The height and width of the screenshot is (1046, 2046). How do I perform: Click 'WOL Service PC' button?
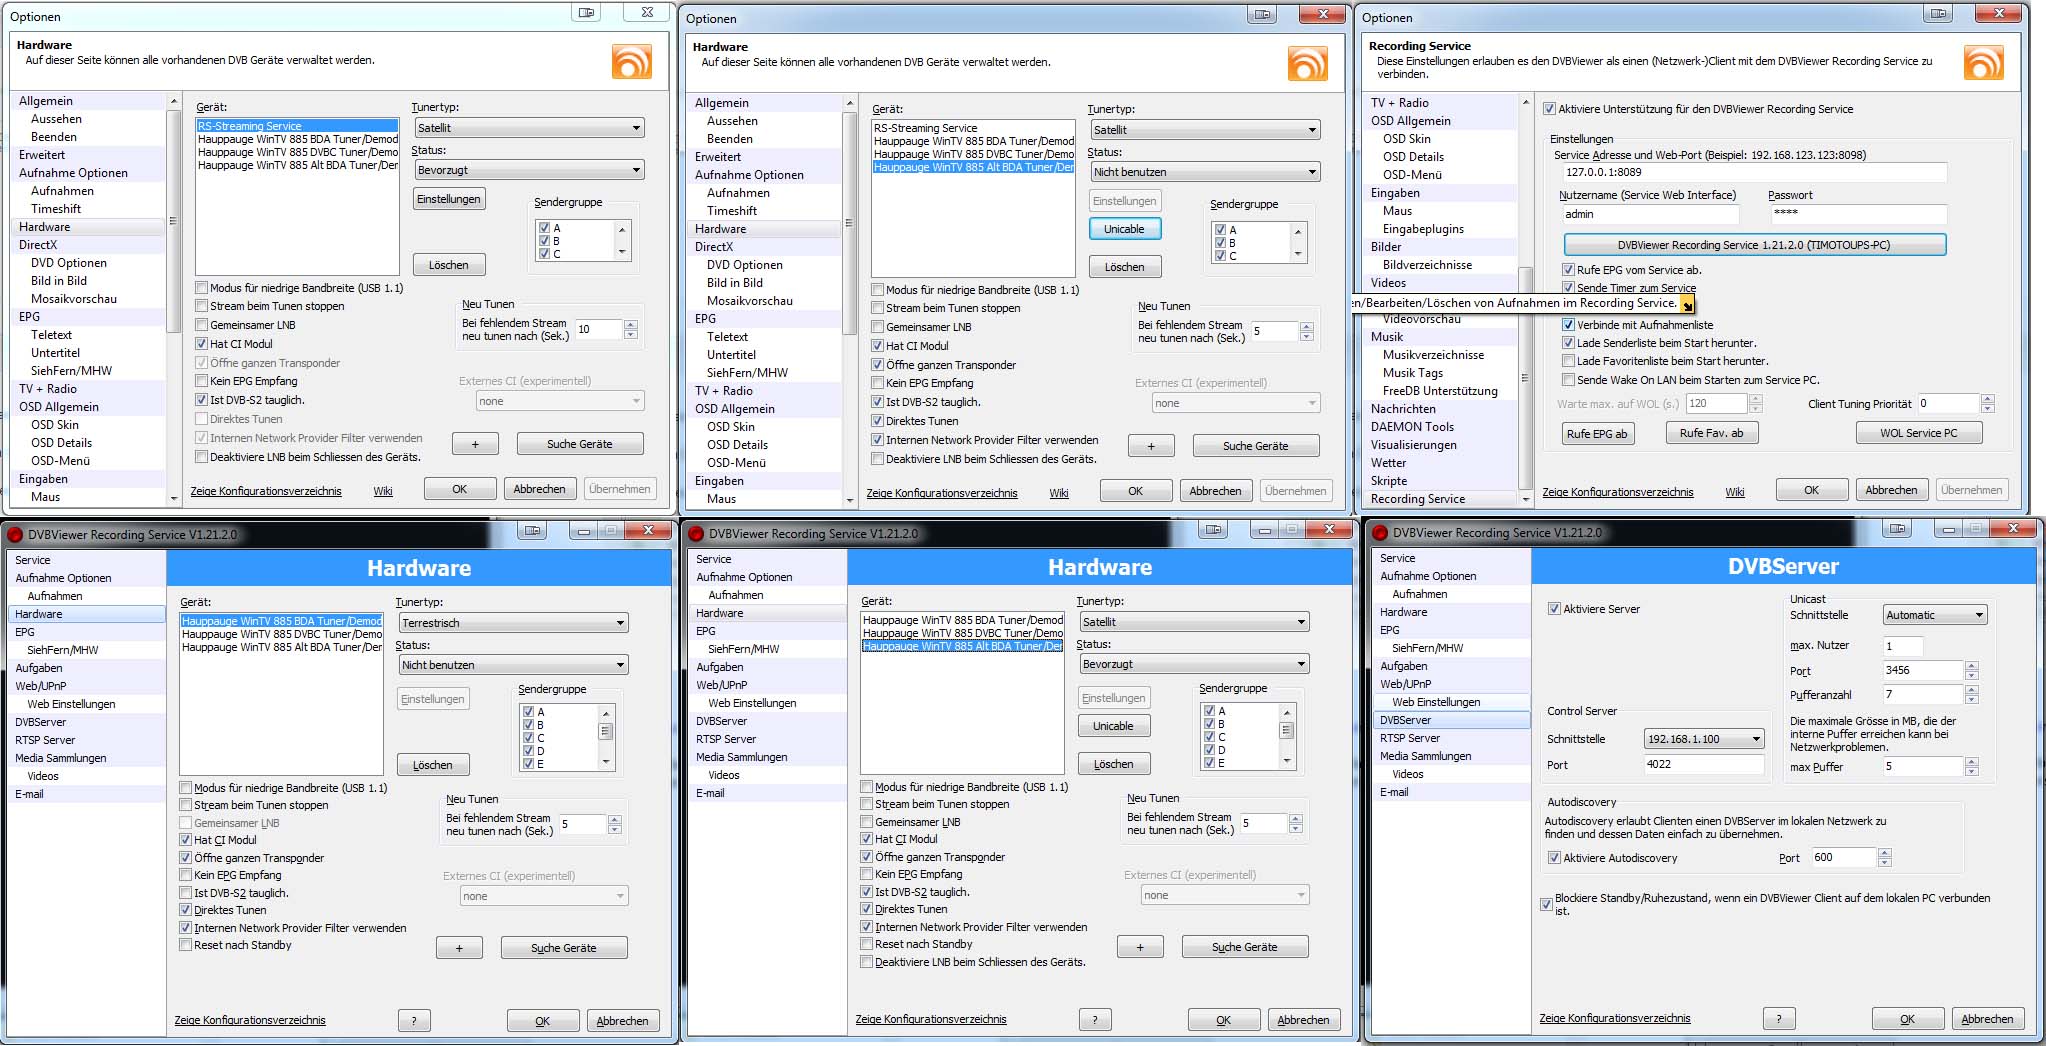pos(1918,433)
